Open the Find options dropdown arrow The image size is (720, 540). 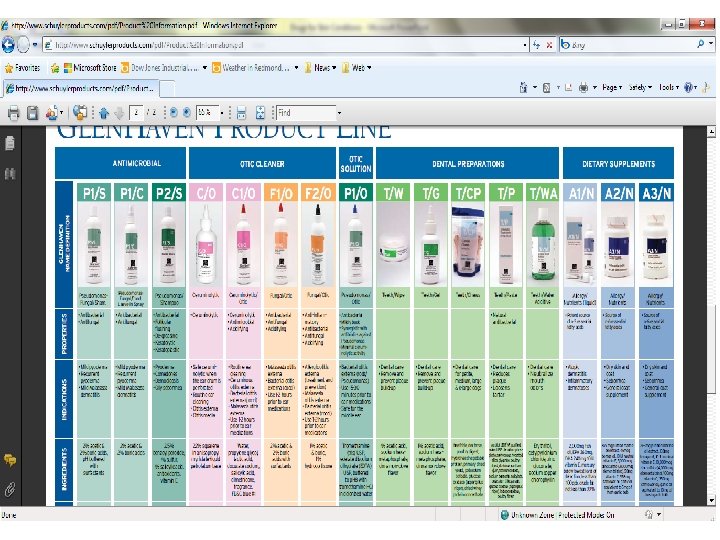339,113
